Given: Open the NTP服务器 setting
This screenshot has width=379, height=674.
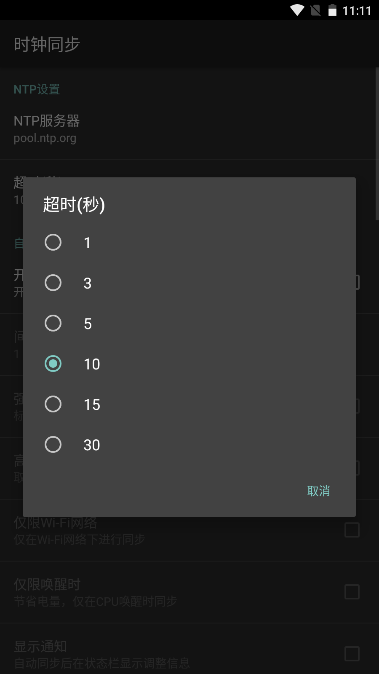Looking at the screenshot, I should 187,129.
